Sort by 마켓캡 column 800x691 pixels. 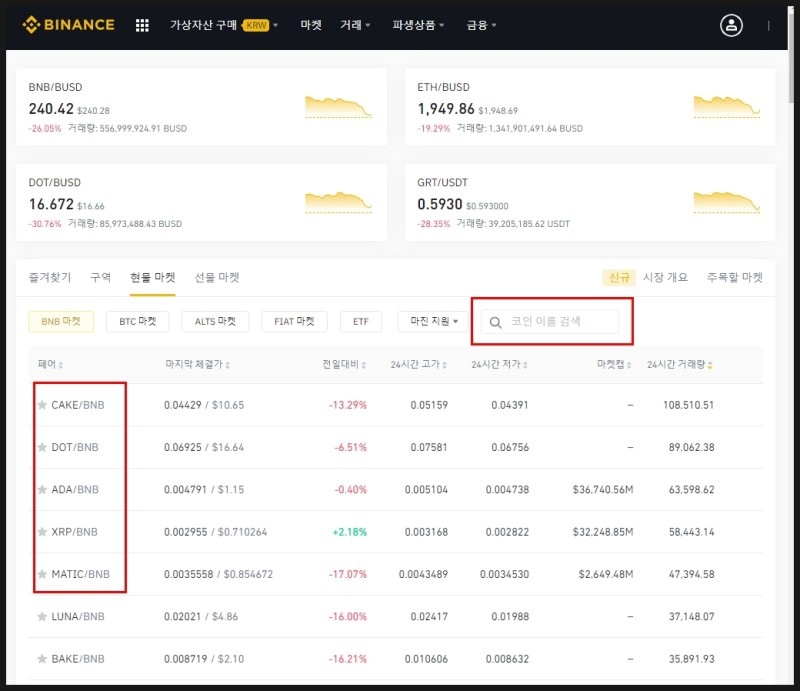coord(614,364)
